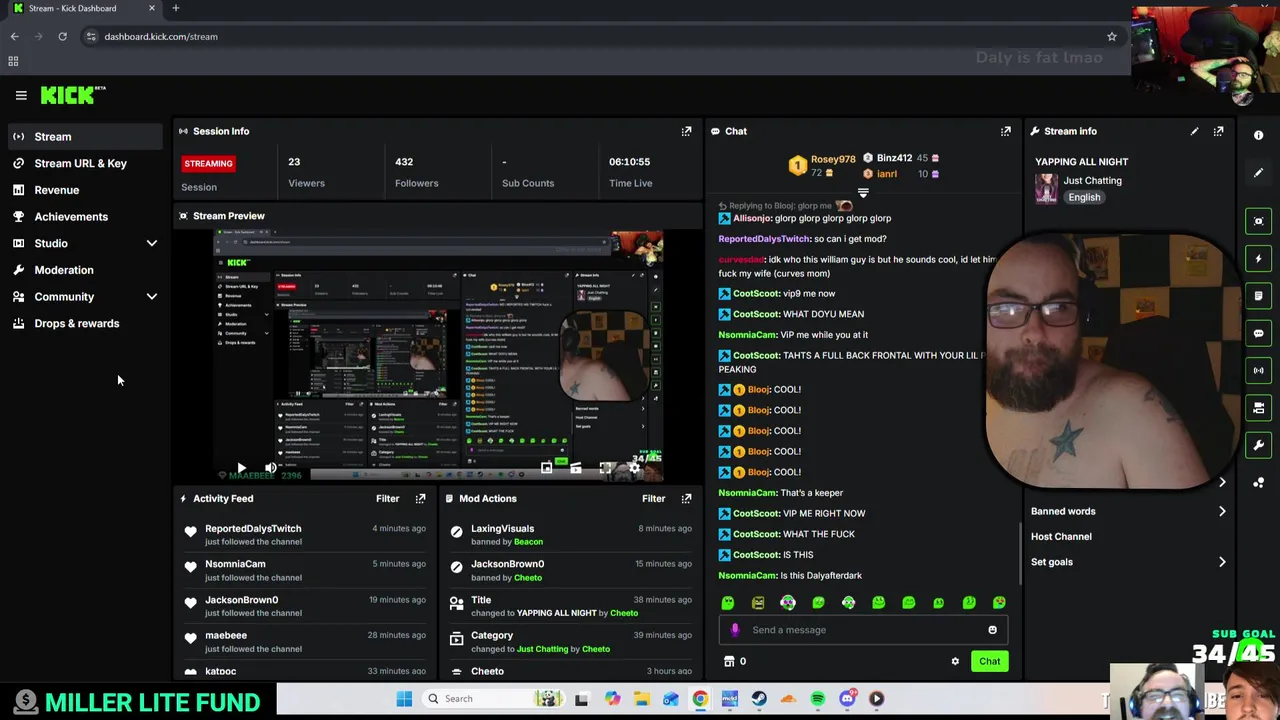Pop out the Mod Actions panel
Image resolution: width=1280 pixels, height=720 pixels.
[x=686, y=498]
